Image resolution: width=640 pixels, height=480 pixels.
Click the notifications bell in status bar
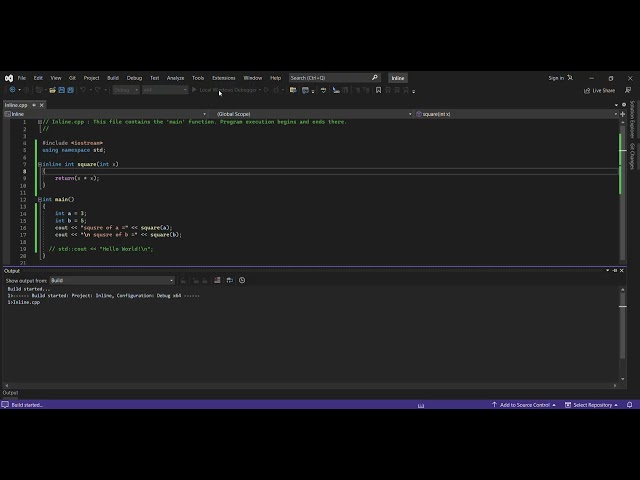[x=630, y=405]
